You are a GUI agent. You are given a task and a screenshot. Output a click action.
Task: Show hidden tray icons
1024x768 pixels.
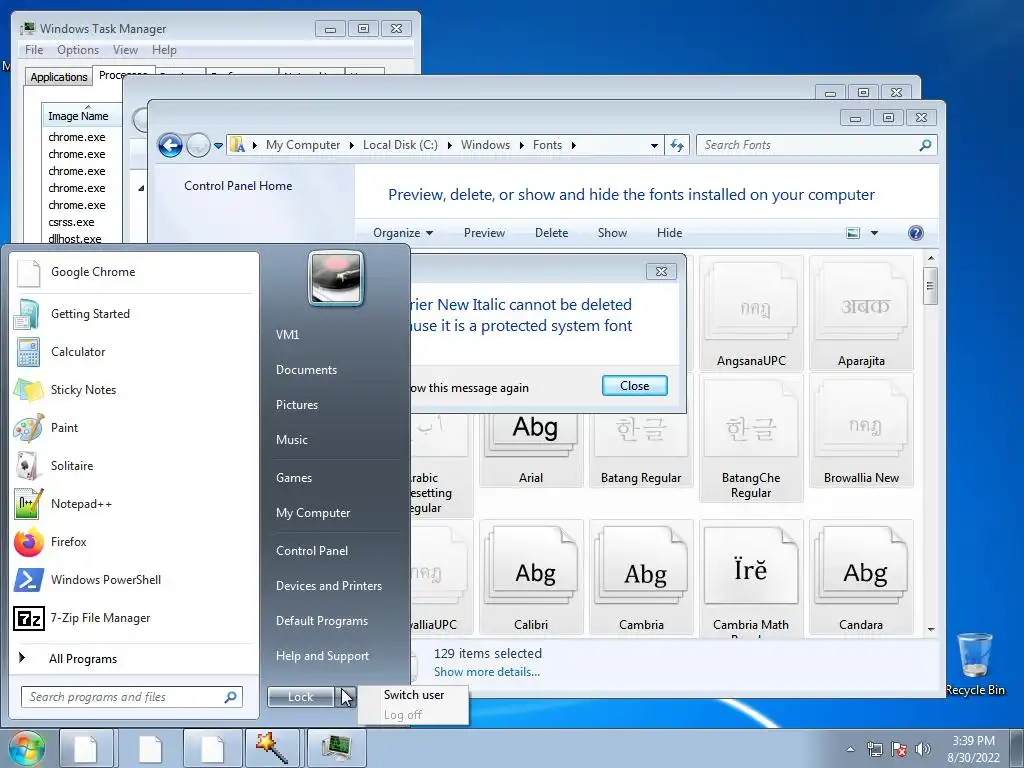point(850,749)
